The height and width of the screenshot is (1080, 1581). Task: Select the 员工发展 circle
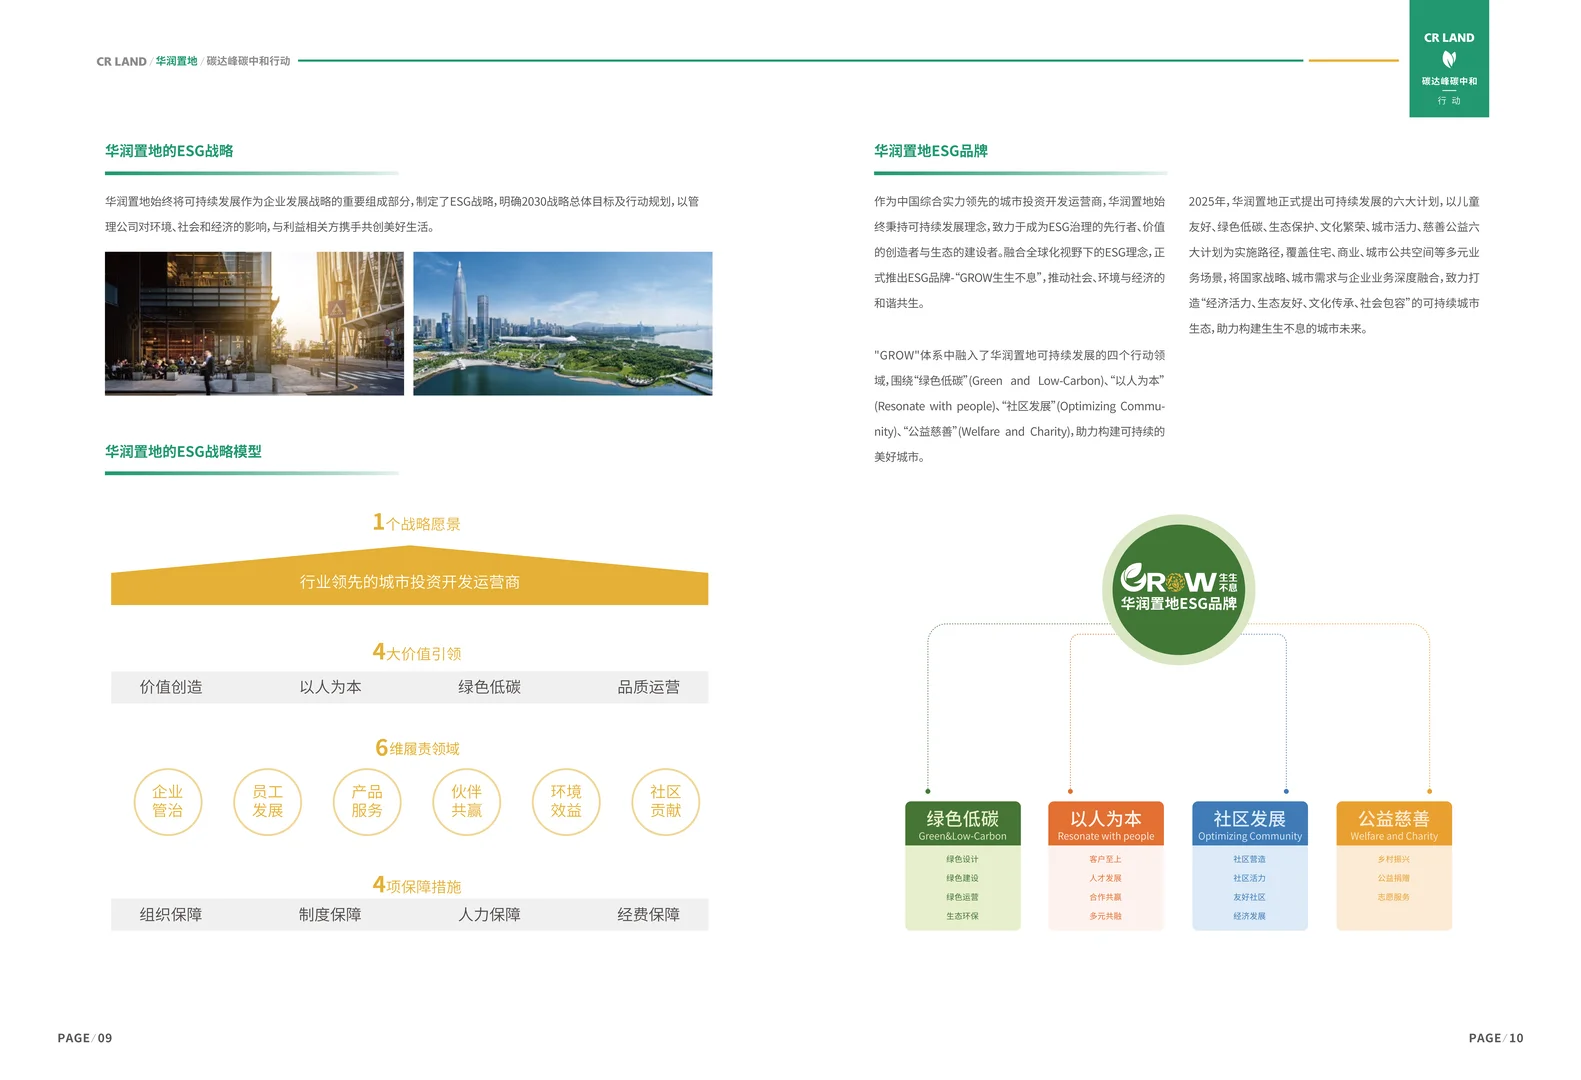(x=267, y=802)
